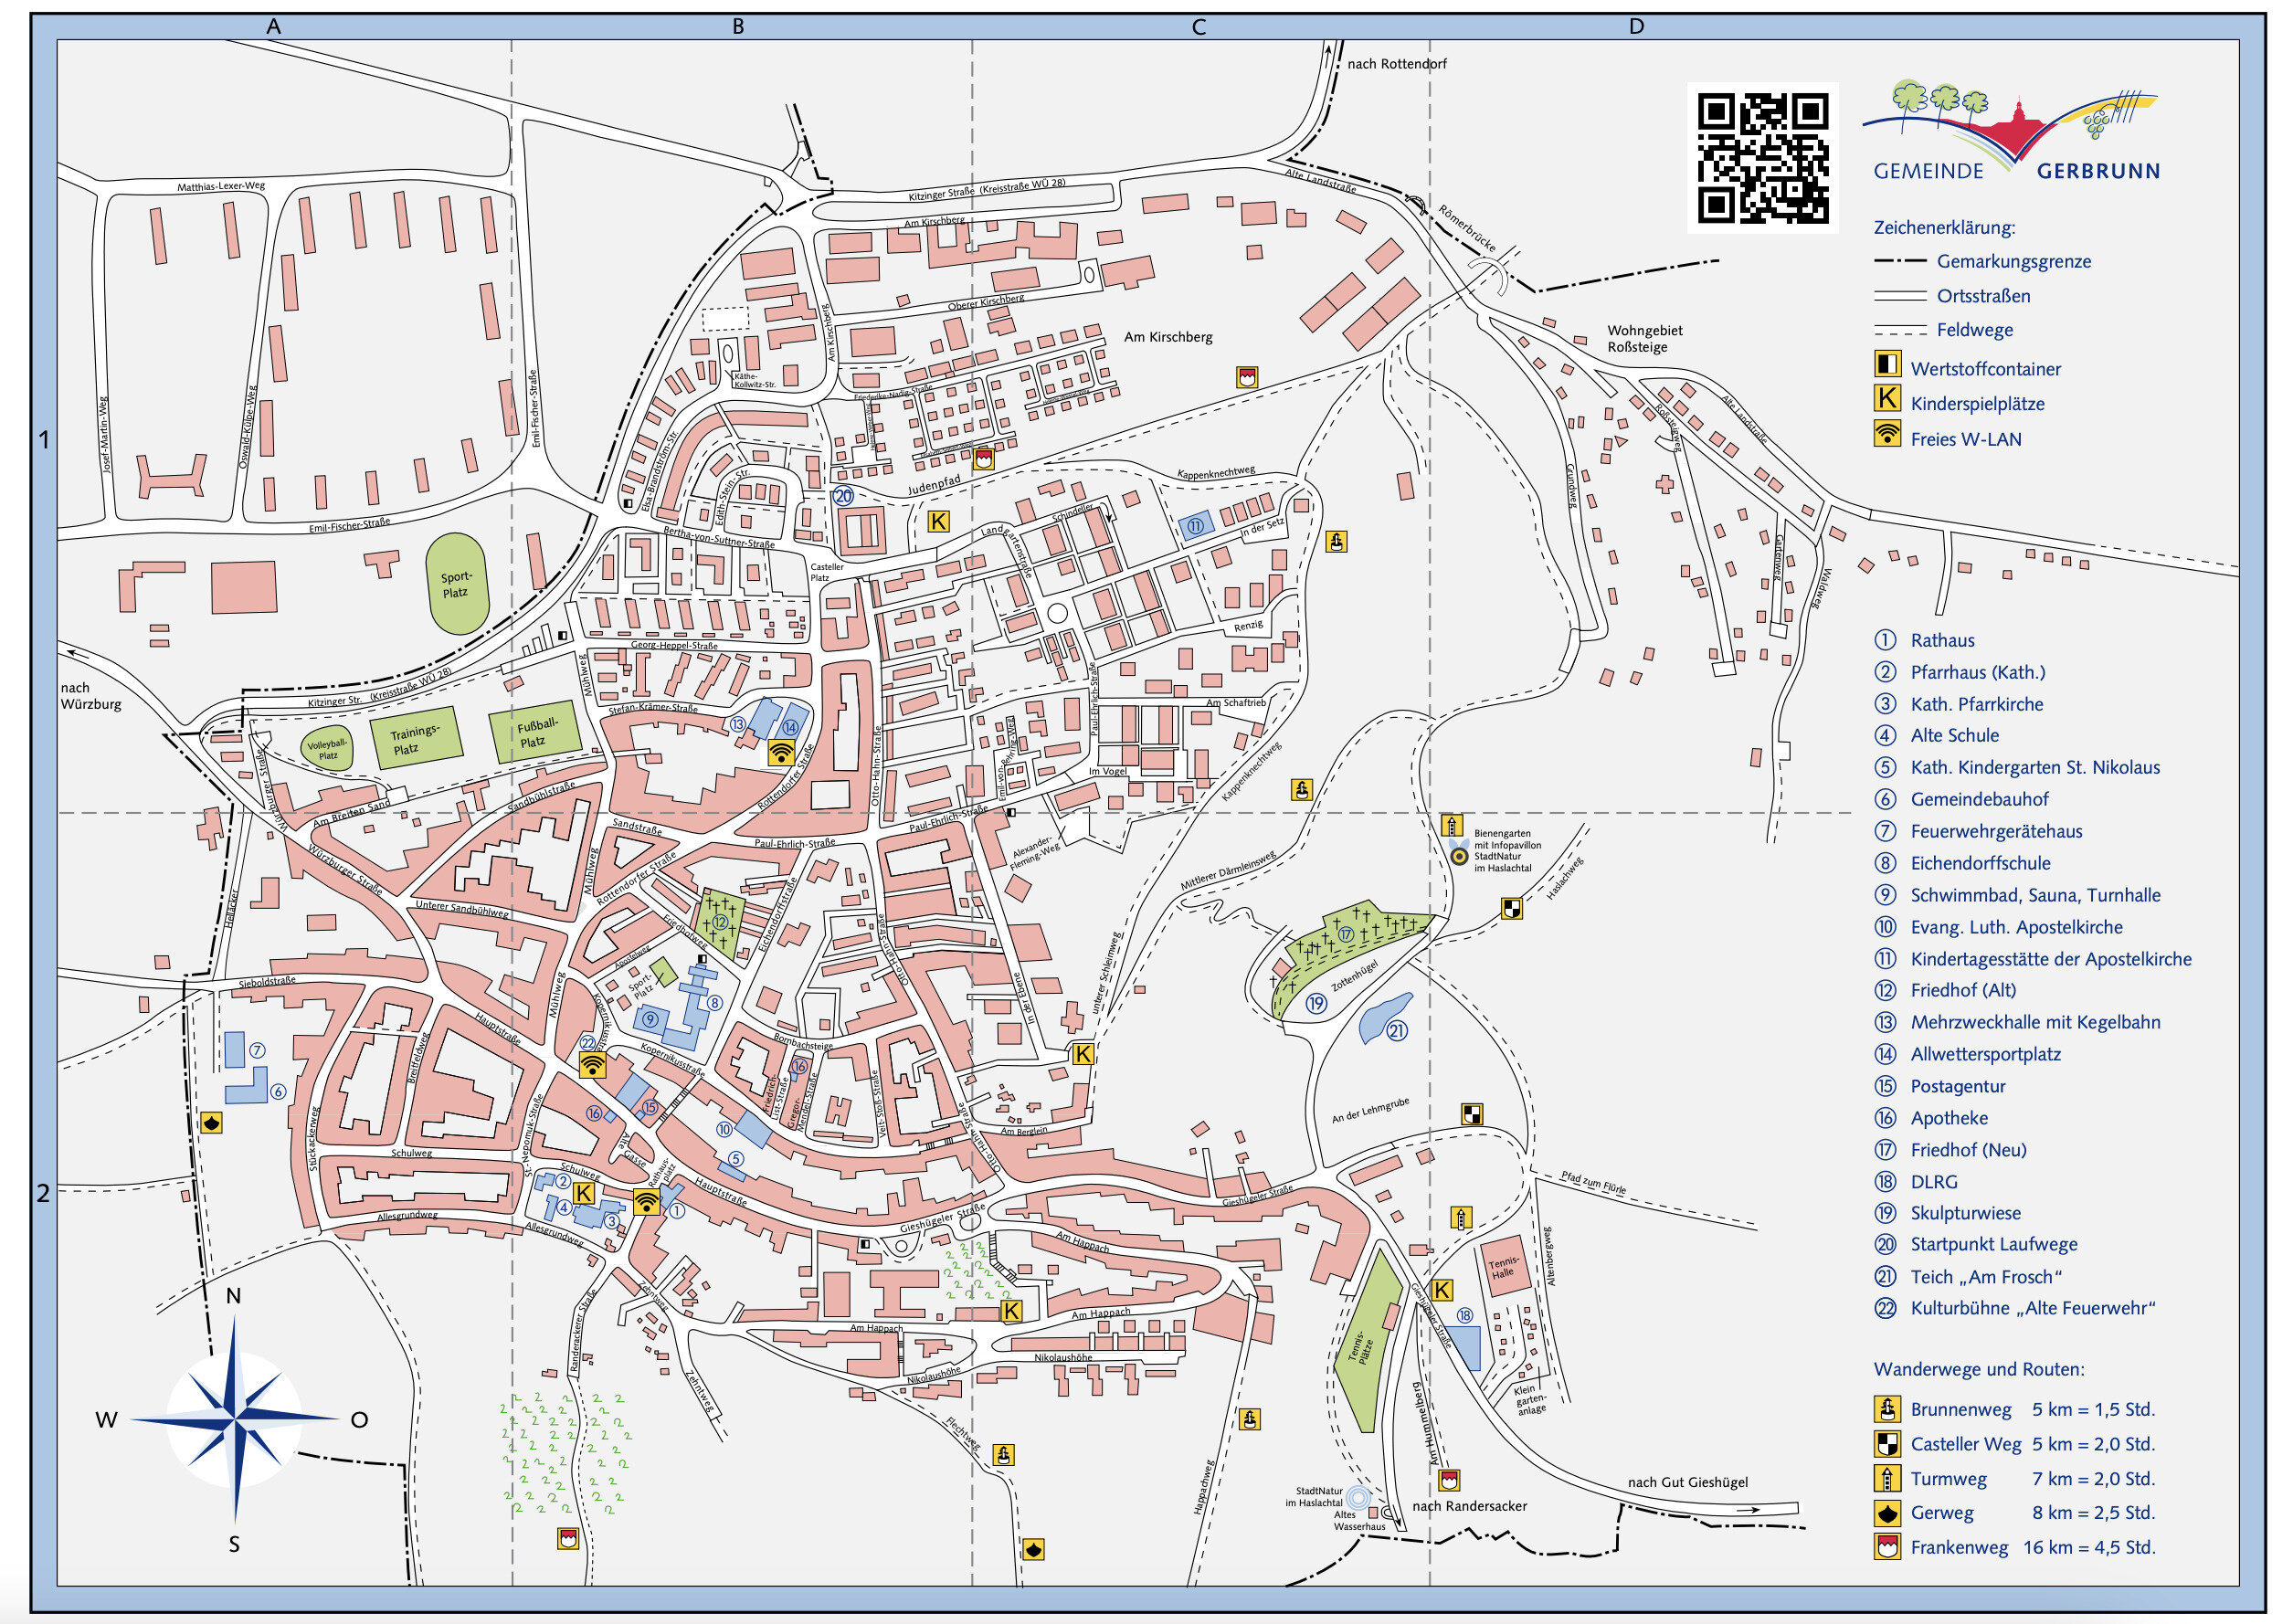The height and width of the screenshot is (1624, 2293).
Task: Click the Gerweg icon in the routes legend
Action: click(x=1886, y=1512)
